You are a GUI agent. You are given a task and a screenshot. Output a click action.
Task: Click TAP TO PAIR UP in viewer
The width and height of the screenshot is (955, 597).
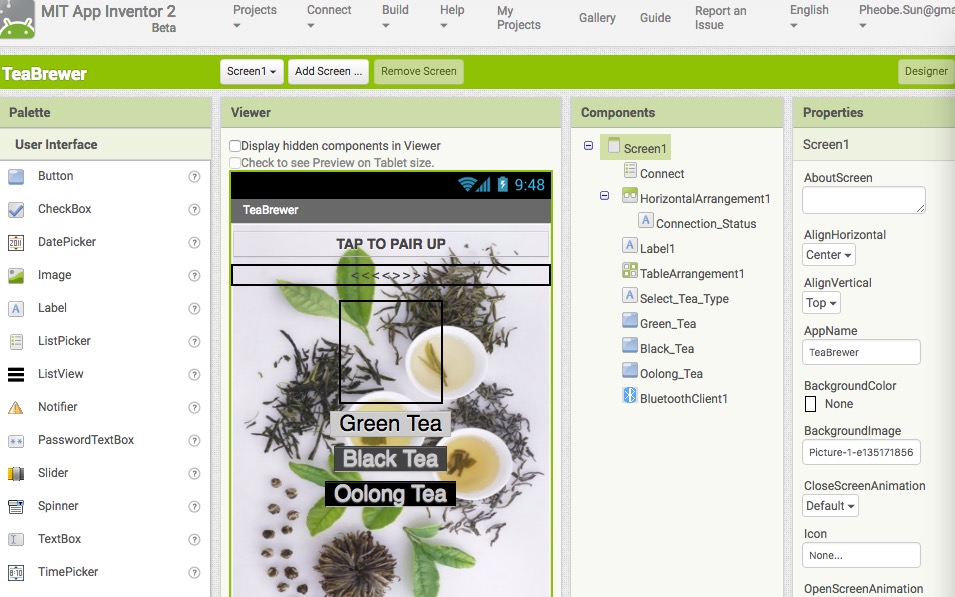(x=391, y=244)
